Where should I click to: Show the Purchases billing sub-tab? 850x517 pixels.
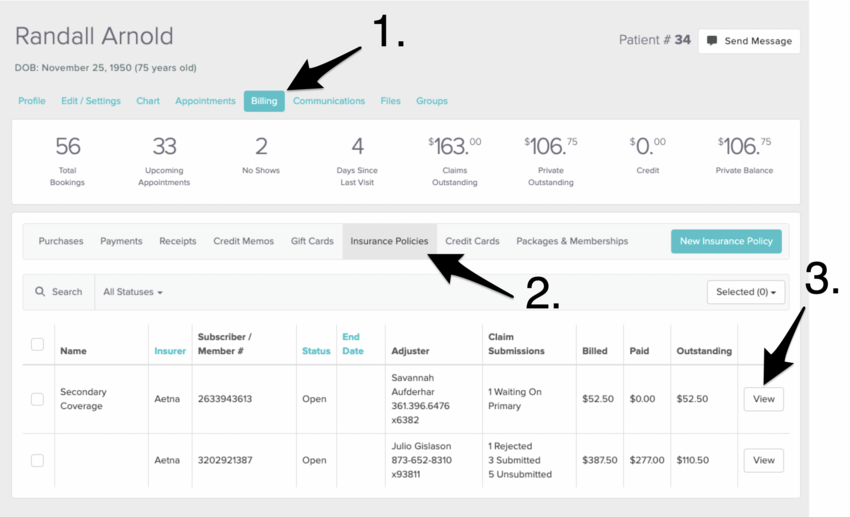[x=61, y=241]
